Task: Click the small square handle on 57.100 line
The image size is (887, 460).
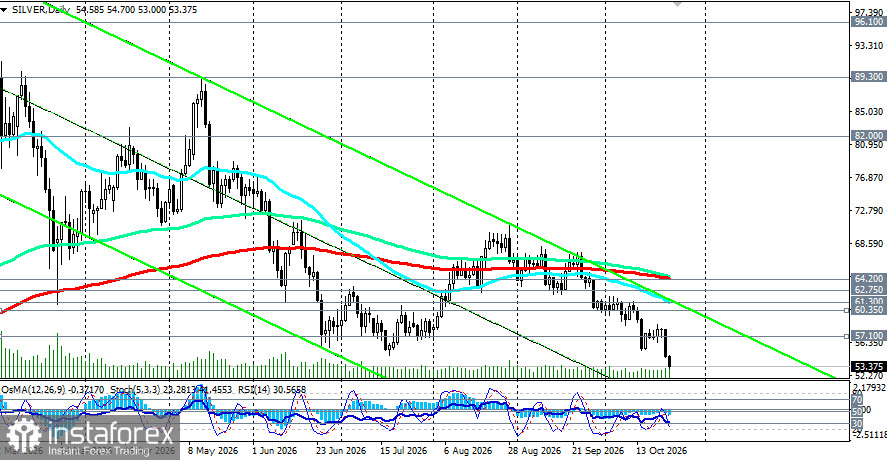Action: (x=846, y=336)
